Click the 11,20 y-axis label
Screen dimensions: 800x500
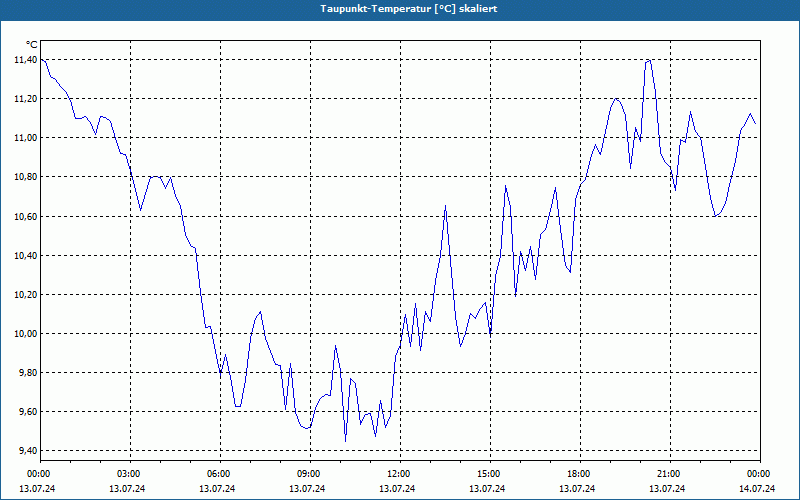coord(25,98)
